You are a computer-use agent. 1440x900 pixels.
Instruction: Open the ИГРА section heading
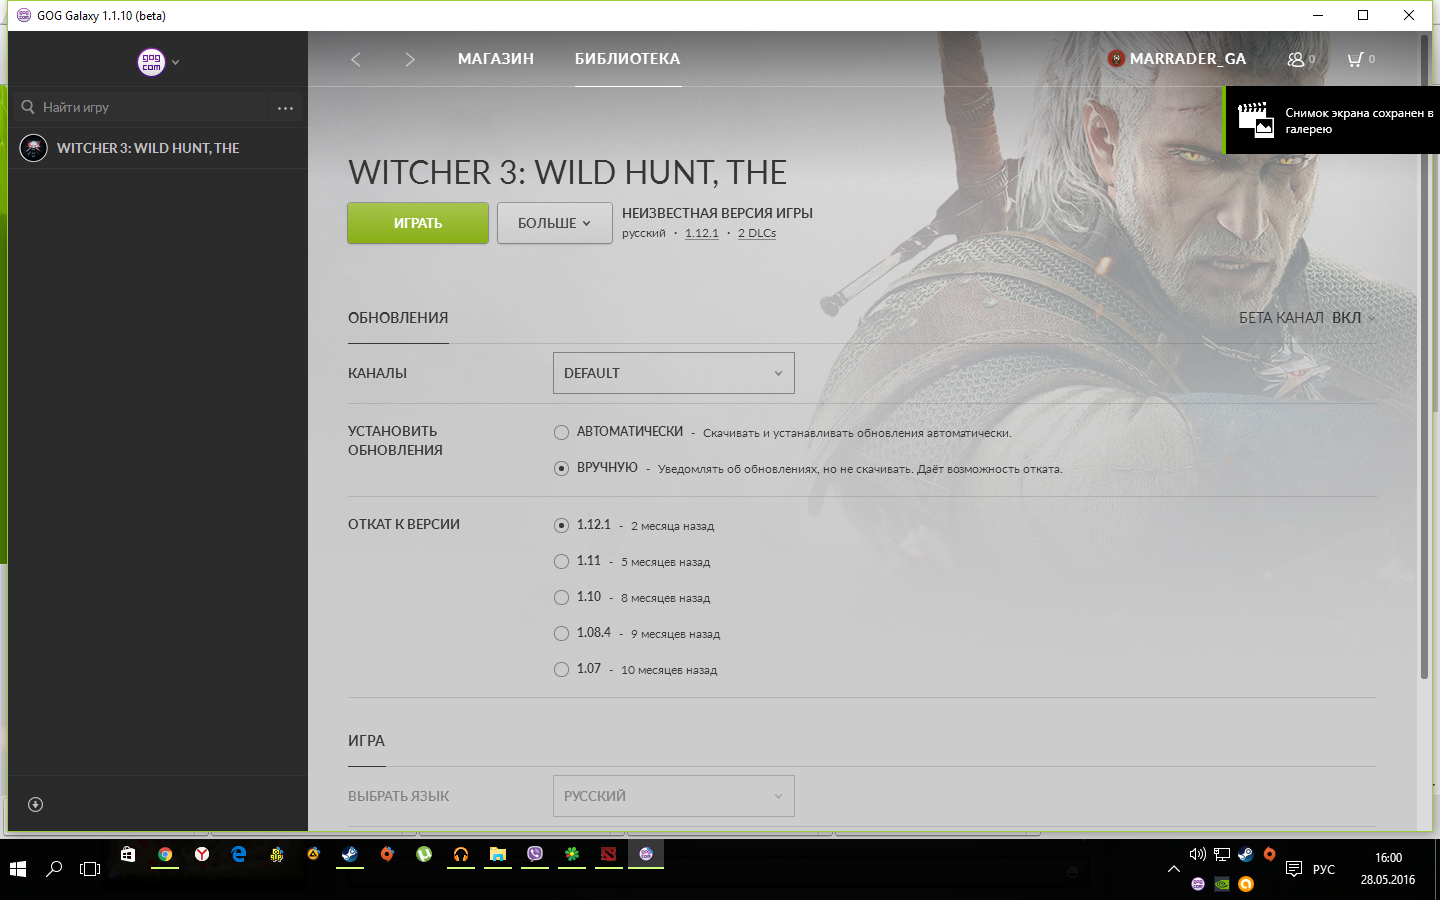pyautogui.click(x=366, y=741)
